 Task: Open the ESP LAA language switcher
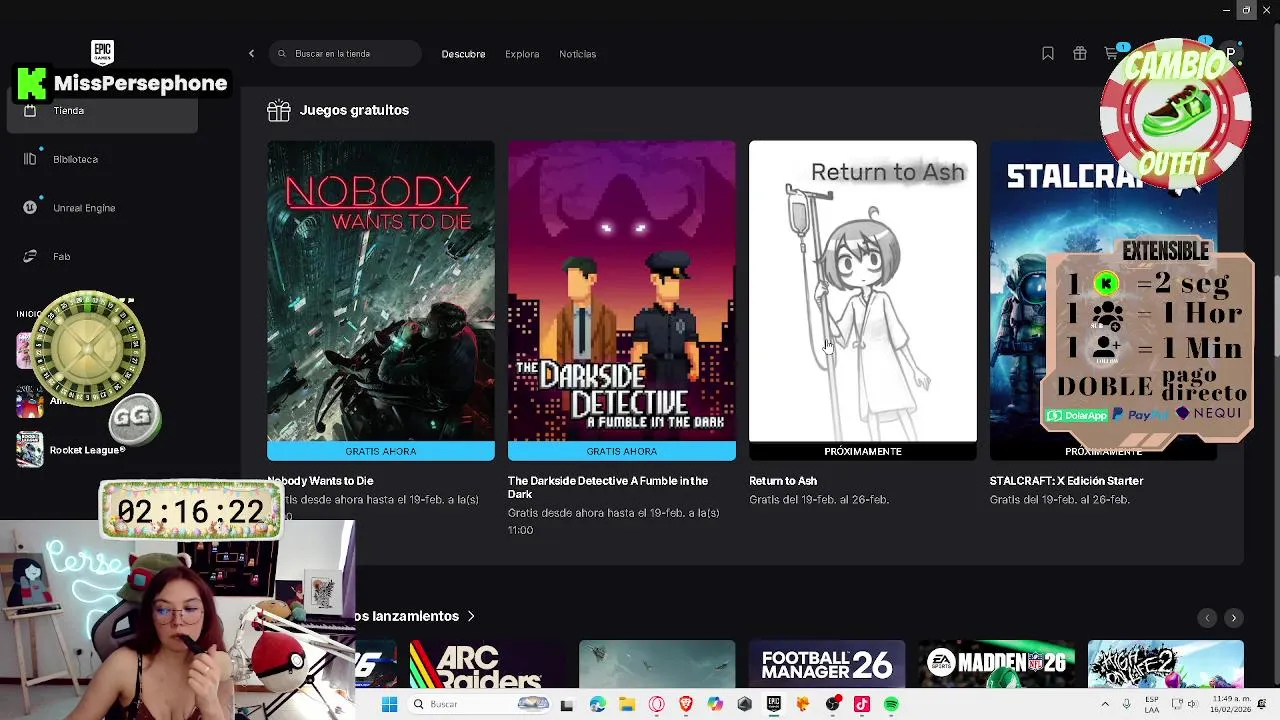point(1153,704)
